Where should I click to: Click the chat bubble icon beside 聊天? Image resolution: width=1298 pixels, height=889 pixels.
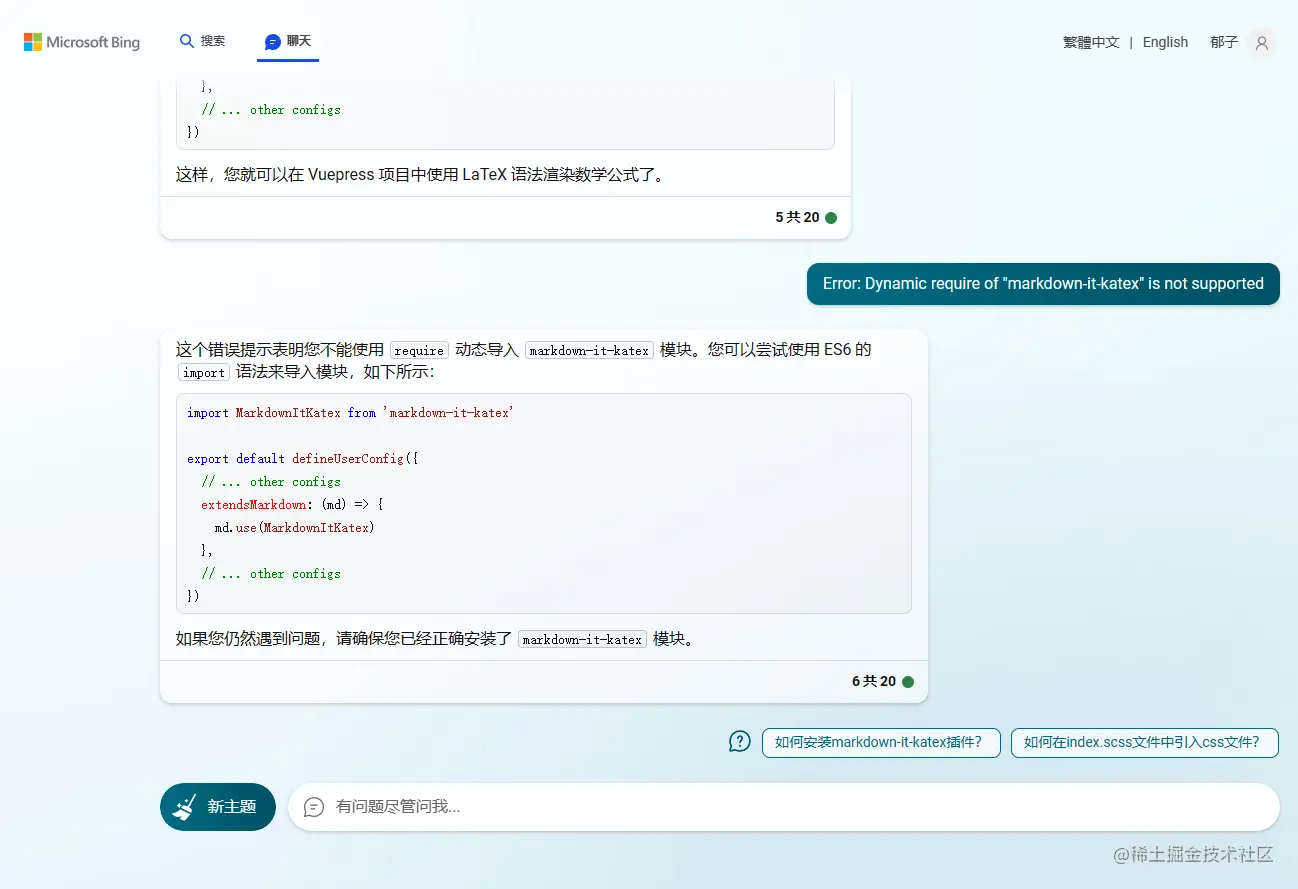pos(270,41)
